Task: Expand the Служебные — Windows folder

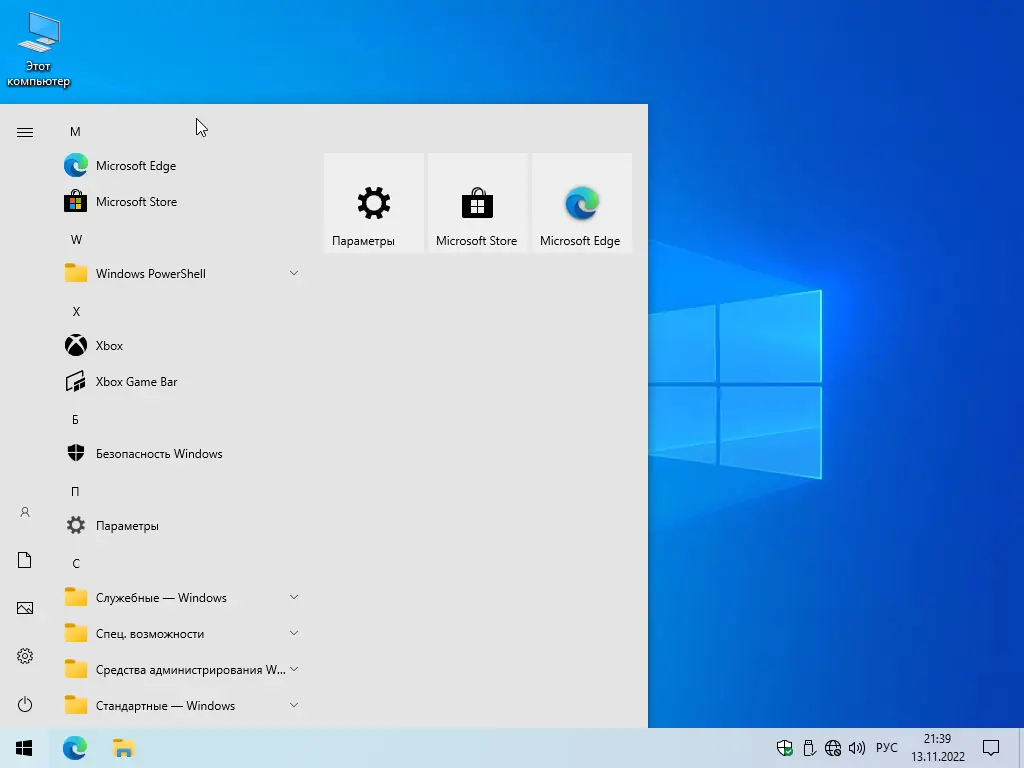Action: [182, 598]
